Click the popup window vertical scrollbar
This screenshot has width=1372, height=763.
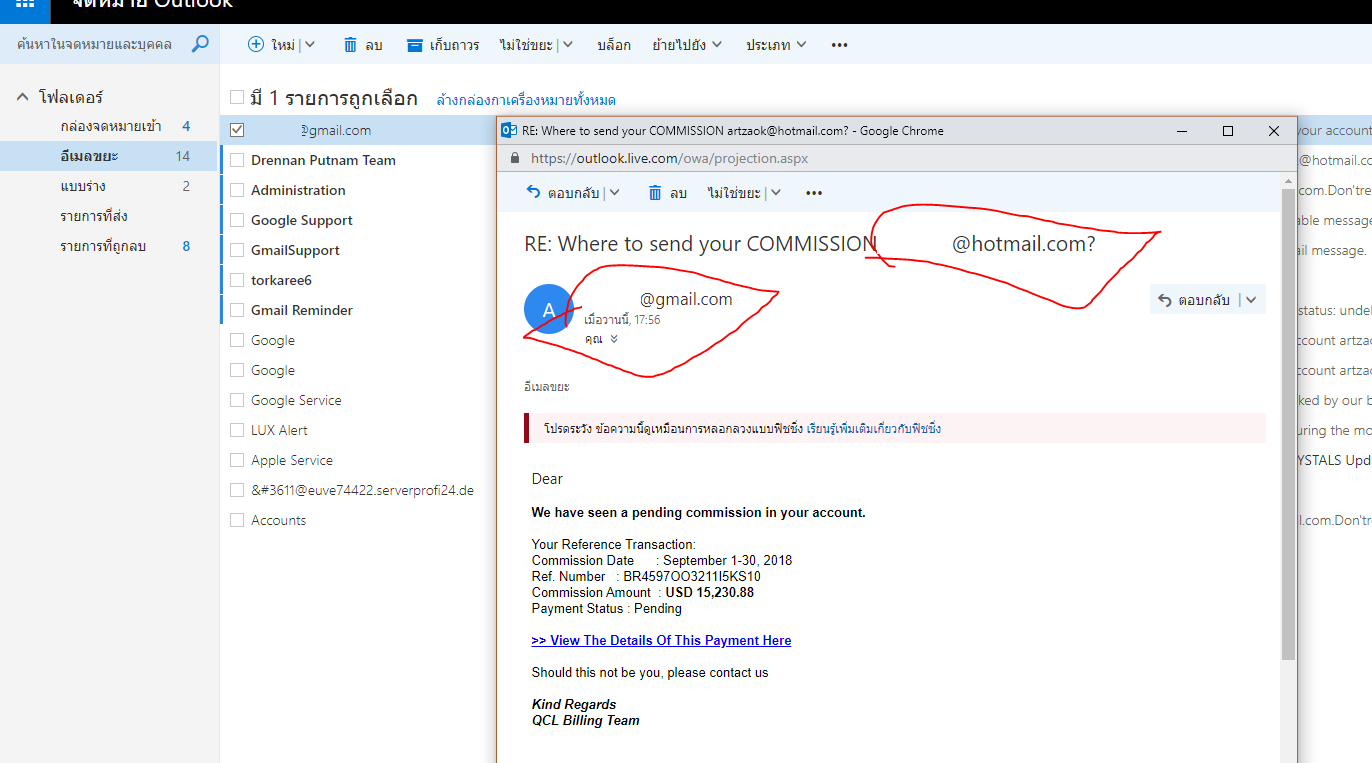1289,424
